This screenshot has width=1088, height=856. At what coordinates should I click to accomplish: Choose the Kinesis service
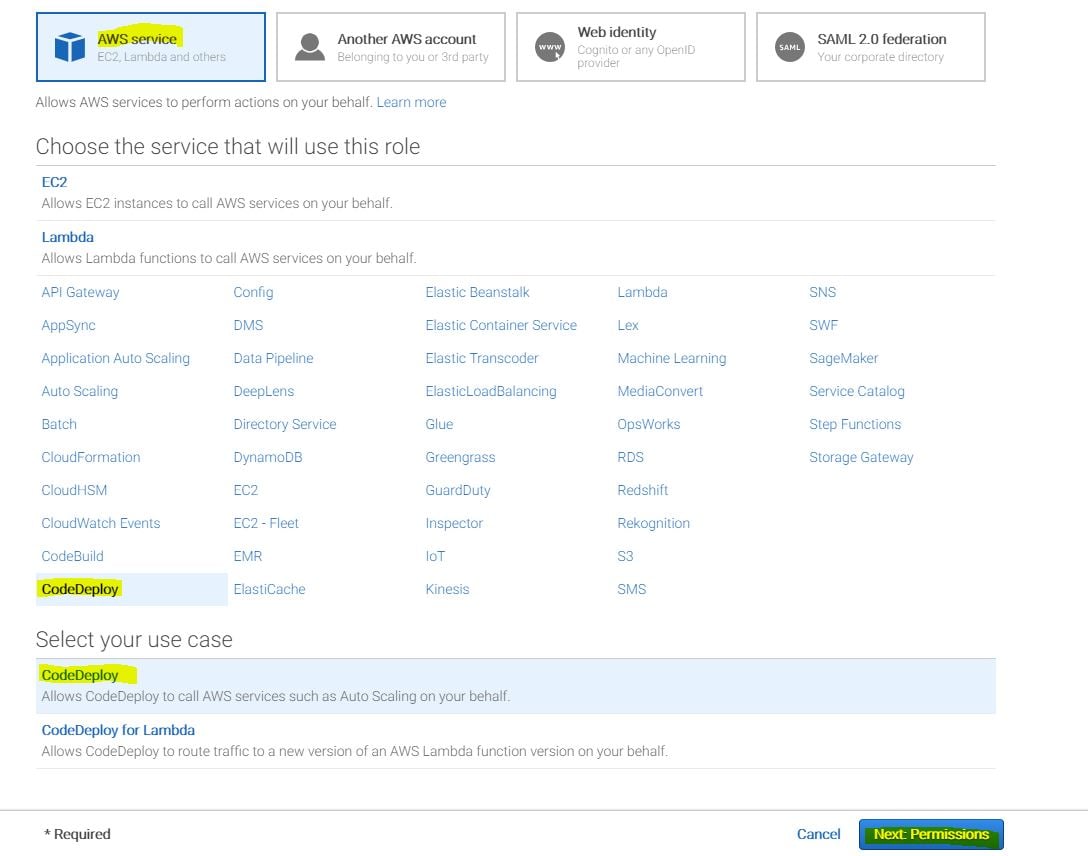[447, 589]
